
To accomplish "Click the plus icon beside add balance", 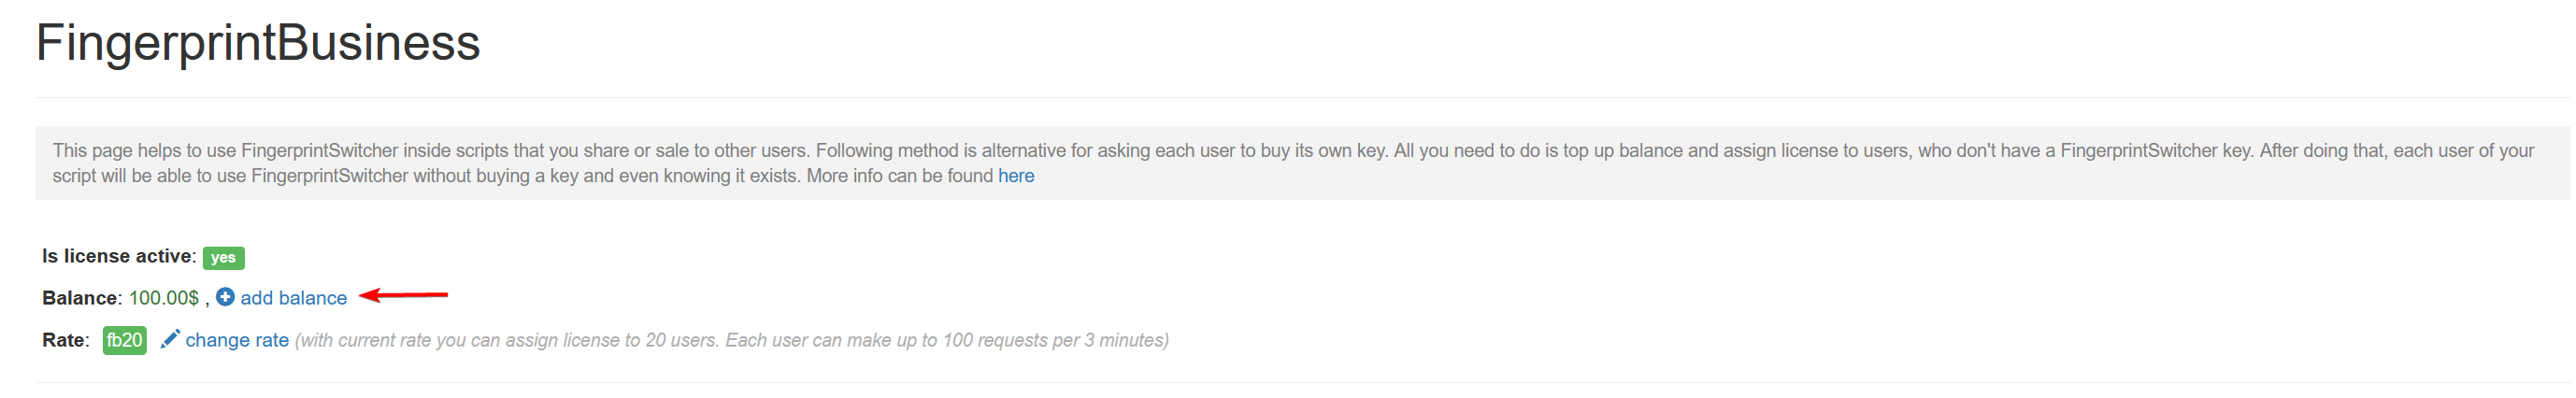I will 225,297.
